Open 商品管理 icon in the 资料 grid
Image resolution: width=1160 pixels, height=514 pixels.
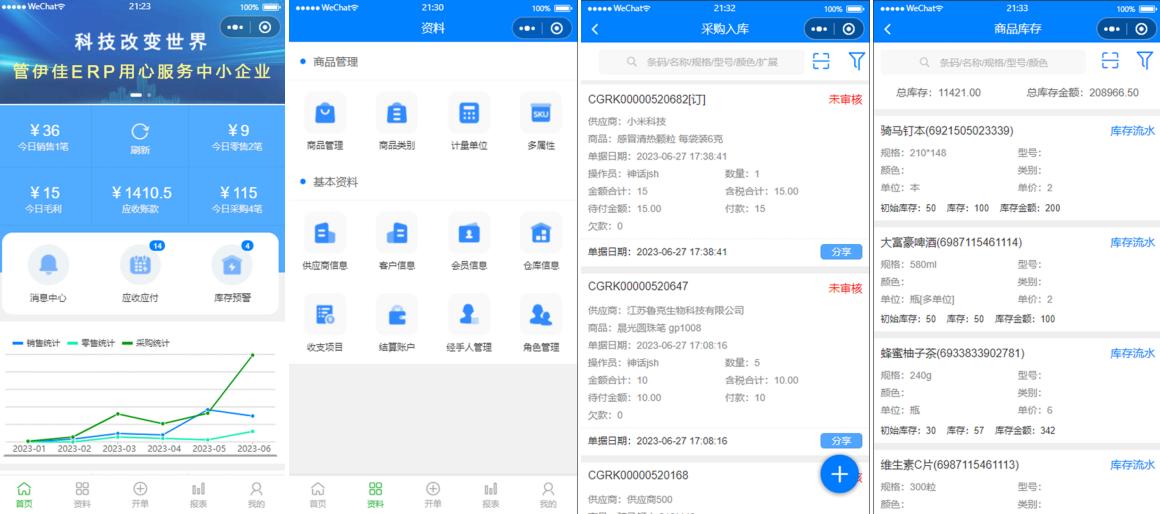coord(325,114)
